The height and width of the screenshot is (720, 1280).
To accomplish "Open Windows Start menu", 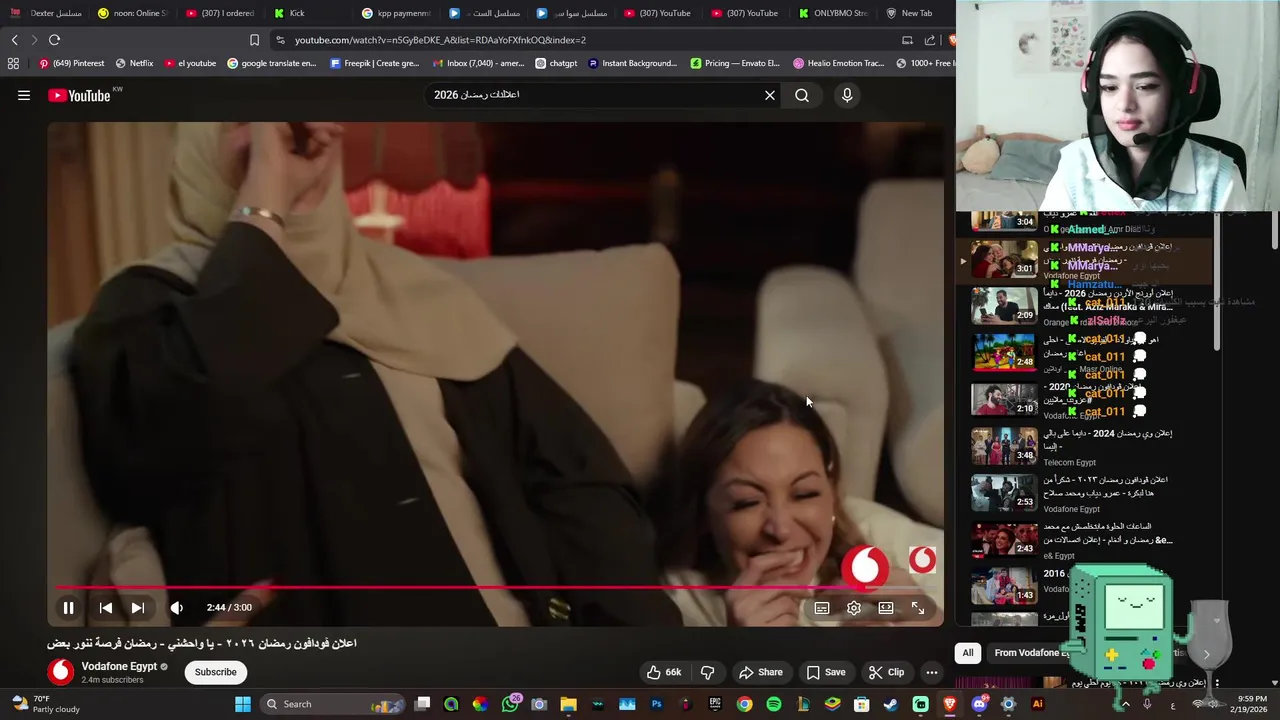I will point(242,704).
